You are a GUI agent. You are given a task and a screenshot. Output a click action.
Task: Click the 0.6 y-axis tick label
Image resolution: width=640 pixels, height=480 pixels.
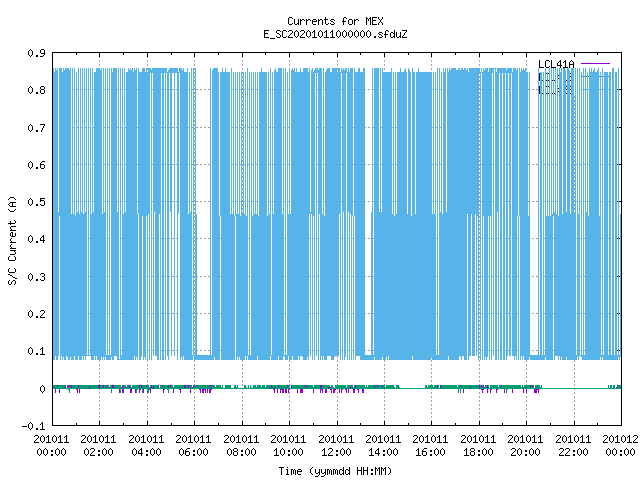[36, 165]
